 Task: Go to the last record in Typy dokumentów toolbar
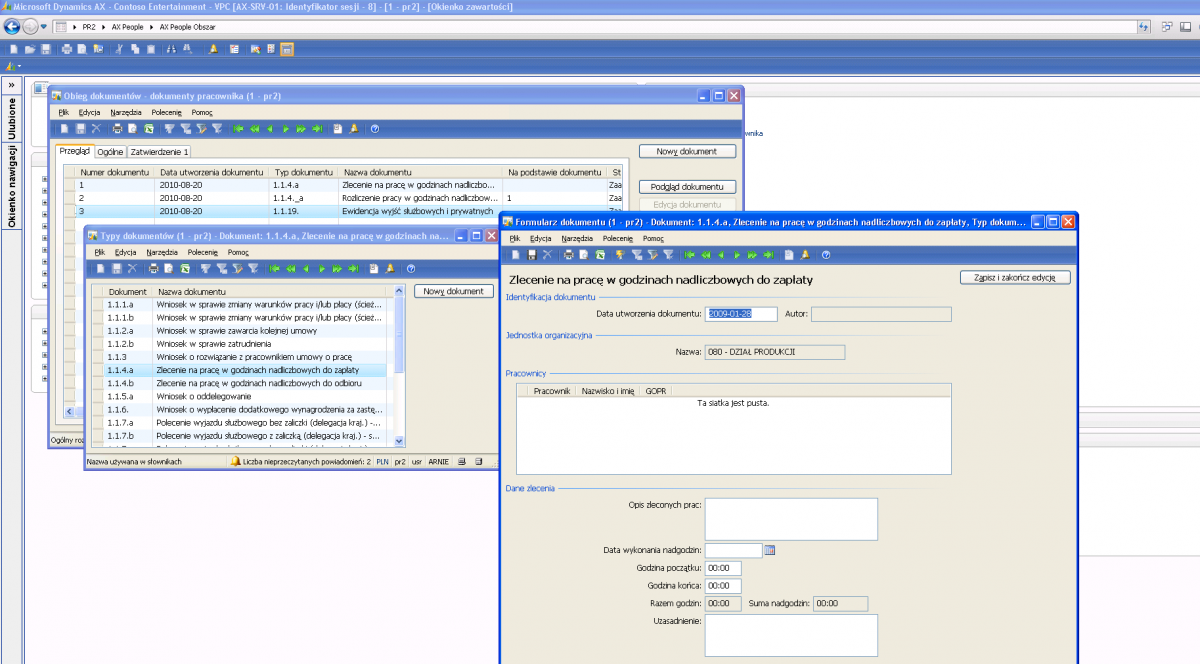[353, 268]
